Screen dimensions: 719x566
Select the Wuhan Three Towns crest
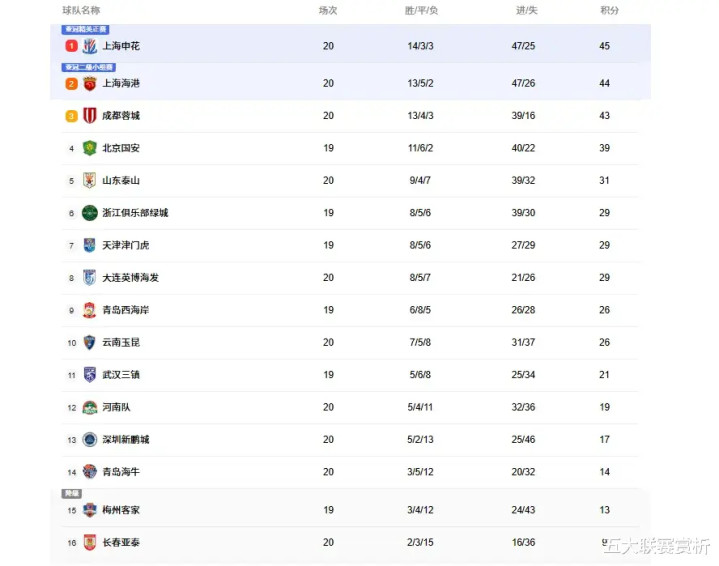89,375
